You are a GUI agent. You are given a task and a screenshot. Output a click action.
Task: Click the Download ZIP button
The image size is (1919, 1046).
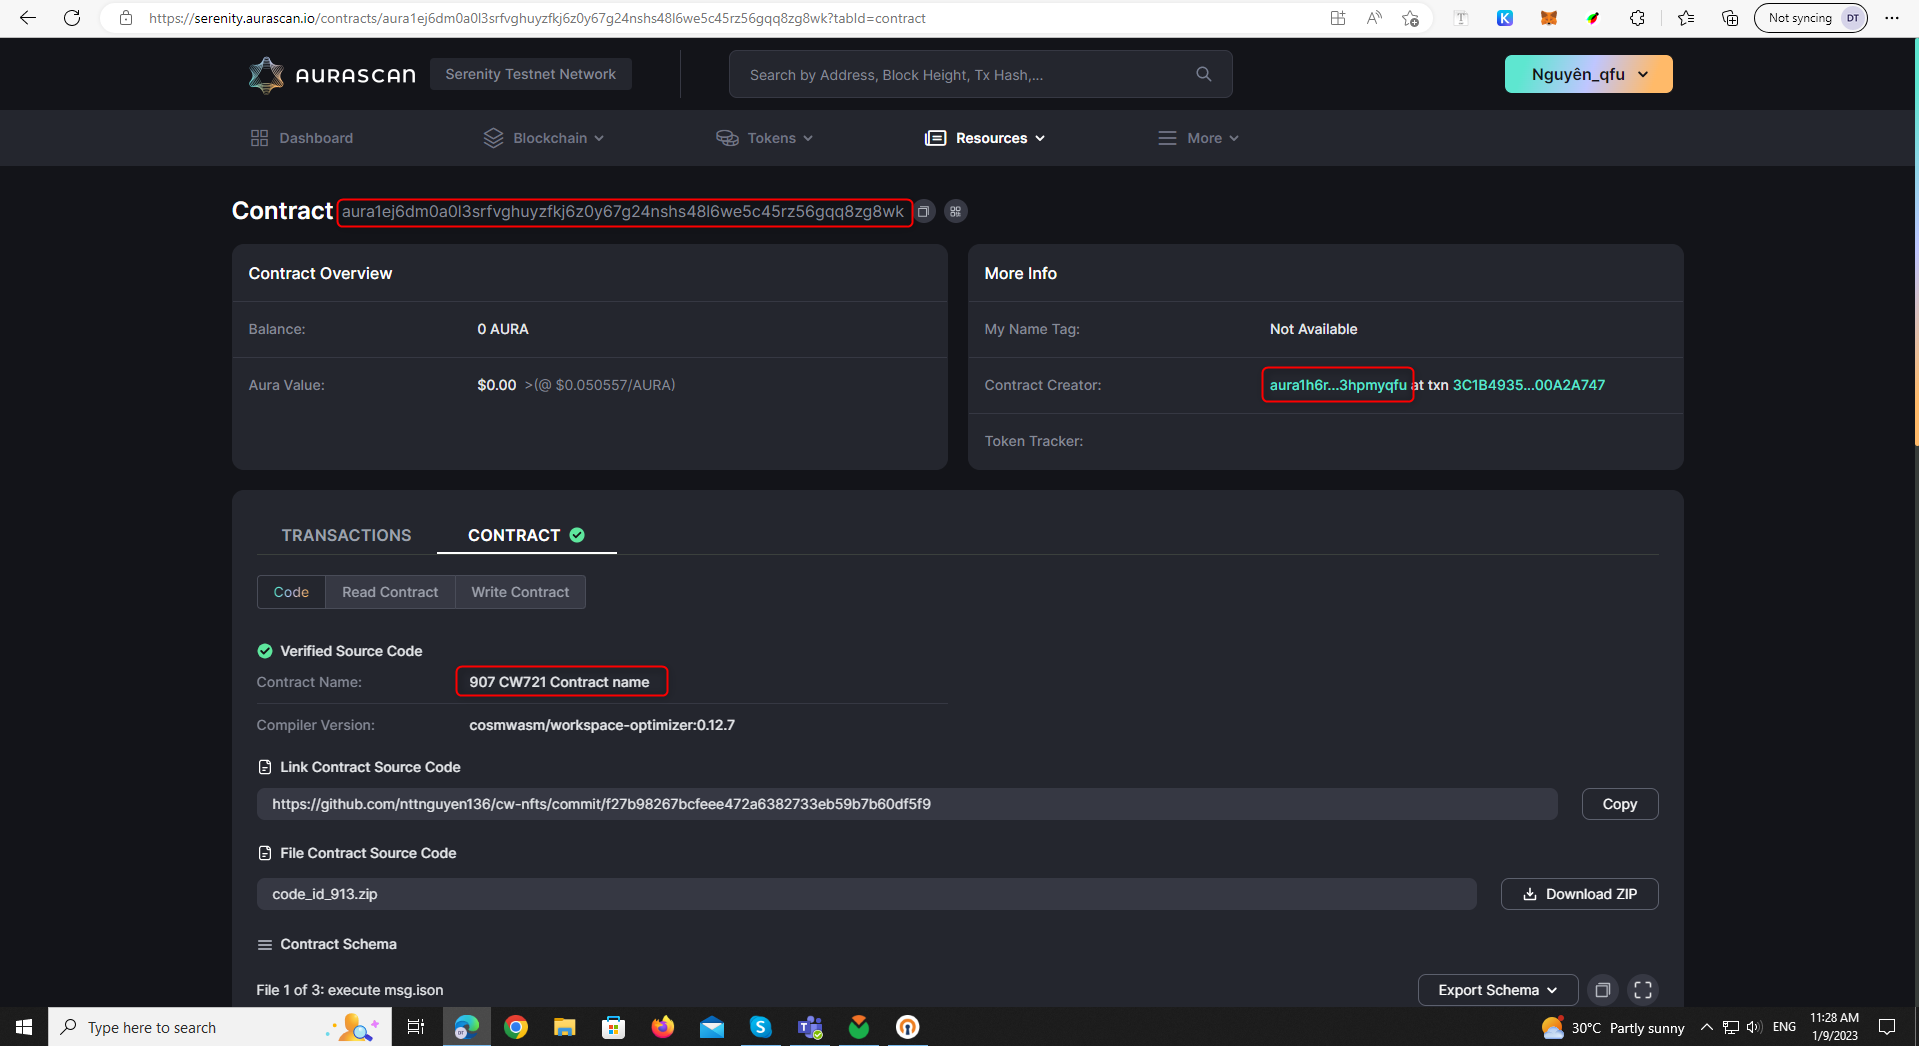point(1578,893)
